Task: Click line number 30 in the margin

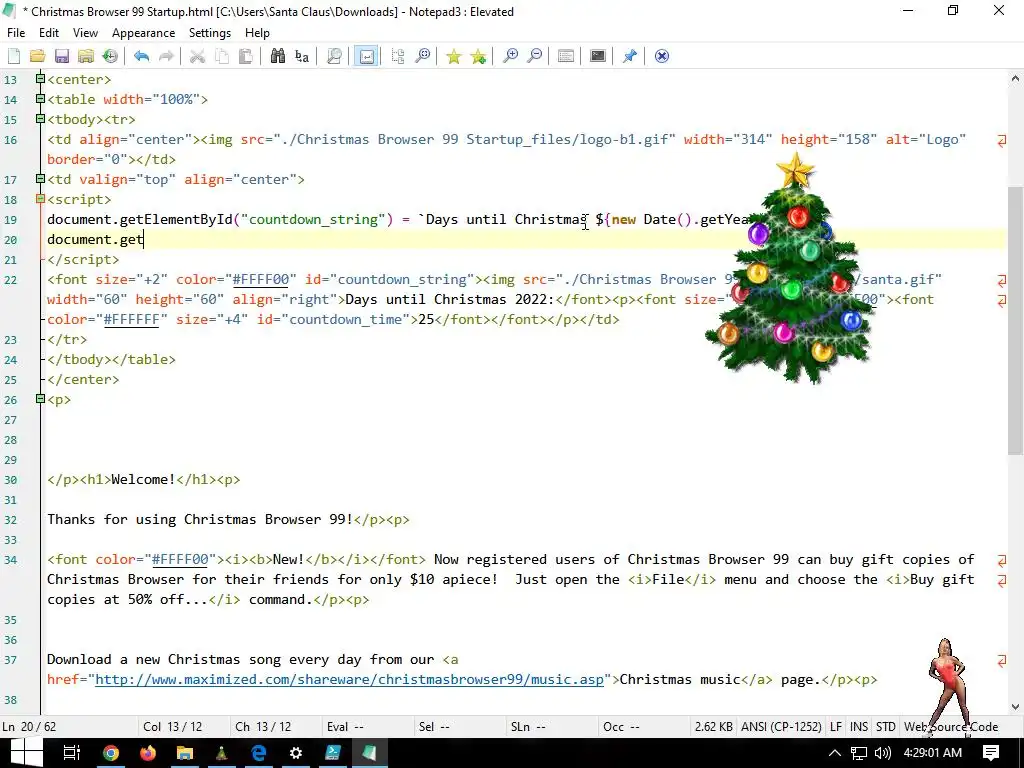Action: [x=10, y=480]
